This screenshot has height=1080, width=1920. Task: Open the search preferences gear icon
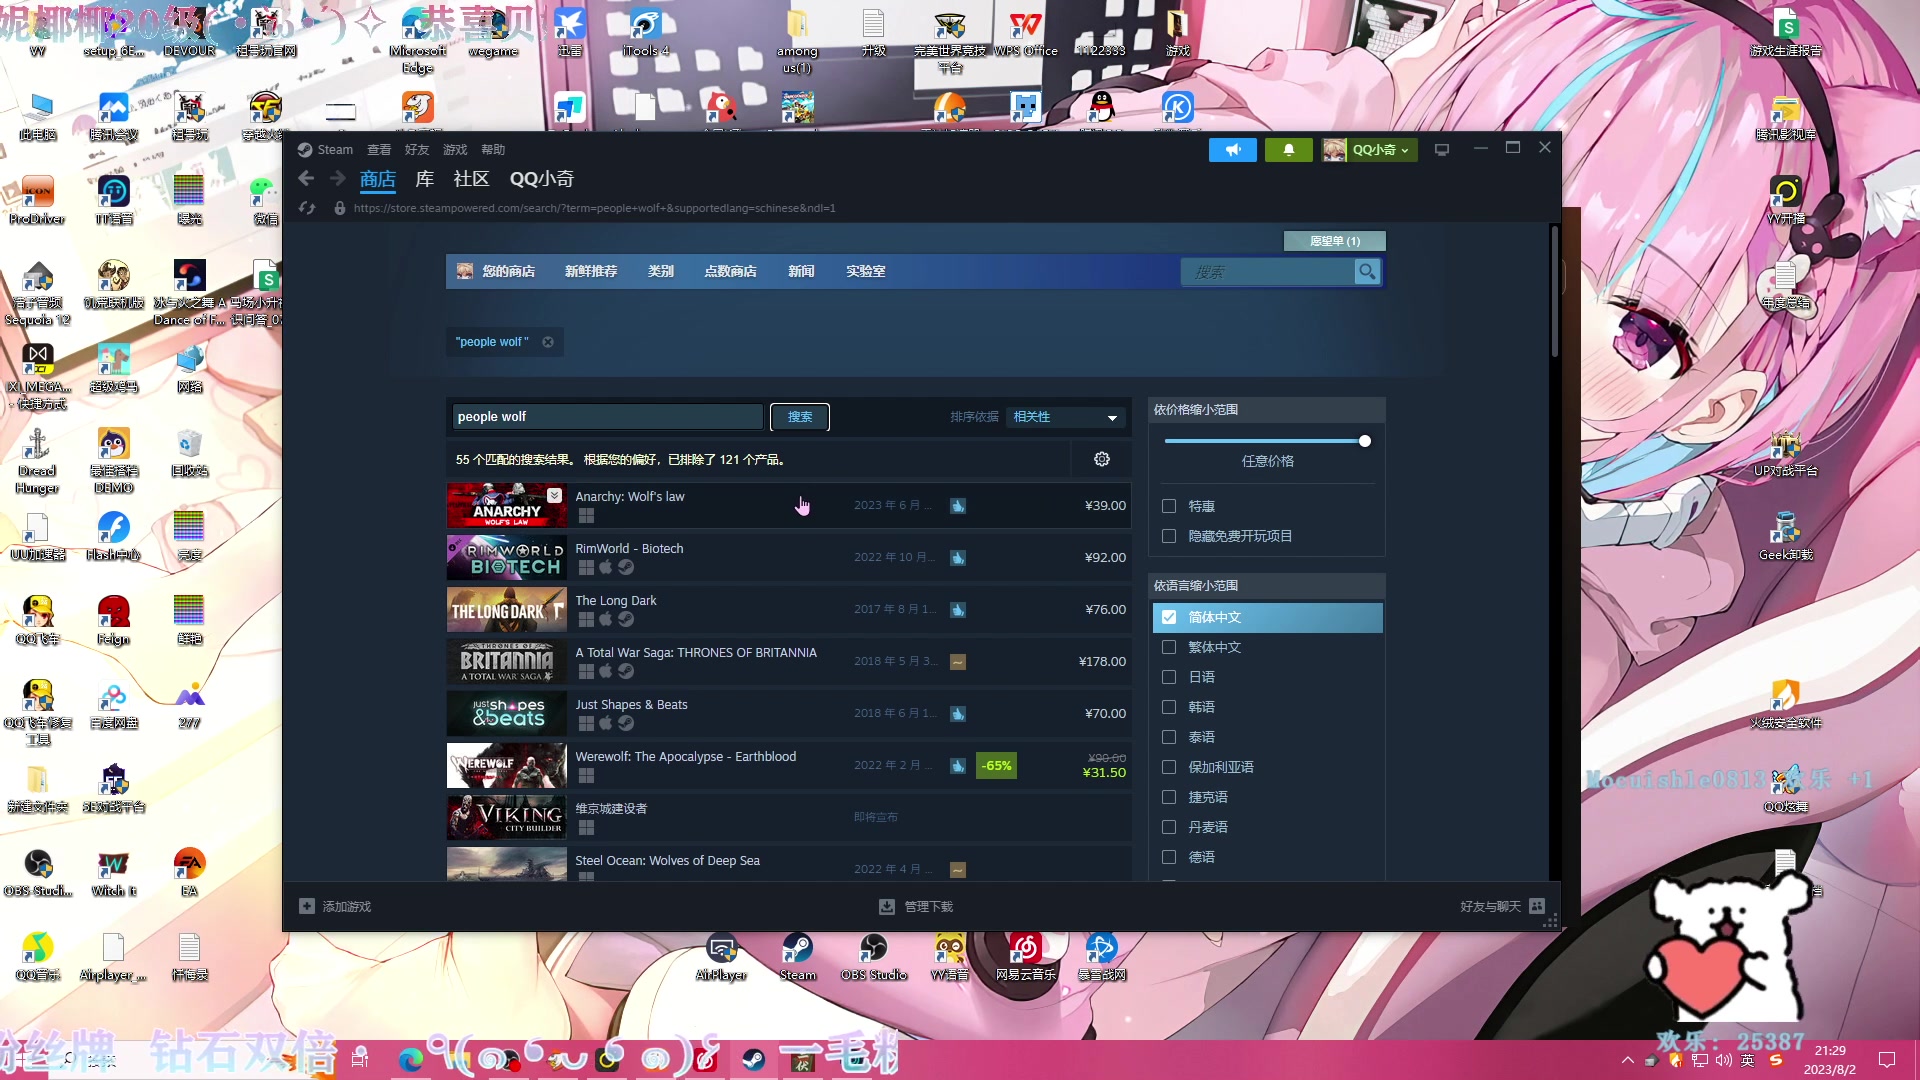tap(1102, 459)
